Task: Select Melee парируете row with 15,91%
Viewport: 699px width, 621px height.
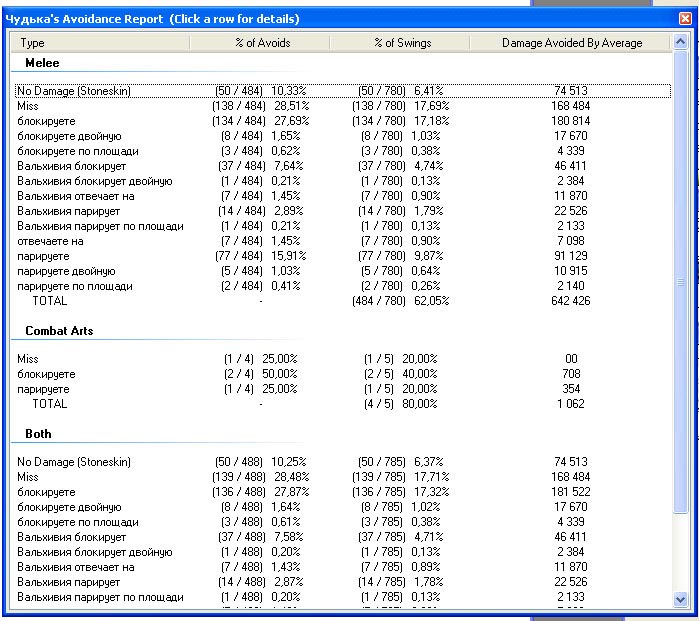Action: pyautogui.click(x=342, y=256)
